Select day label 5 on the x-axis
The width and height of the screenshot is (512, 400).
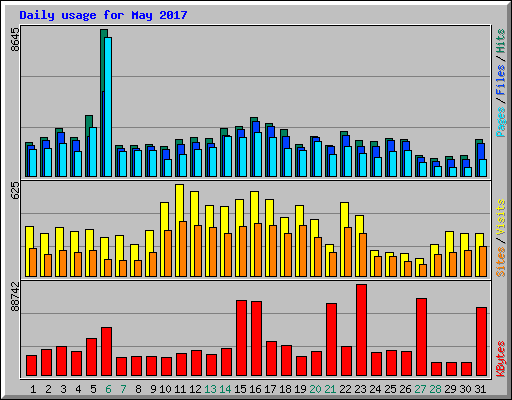[93, 389]
